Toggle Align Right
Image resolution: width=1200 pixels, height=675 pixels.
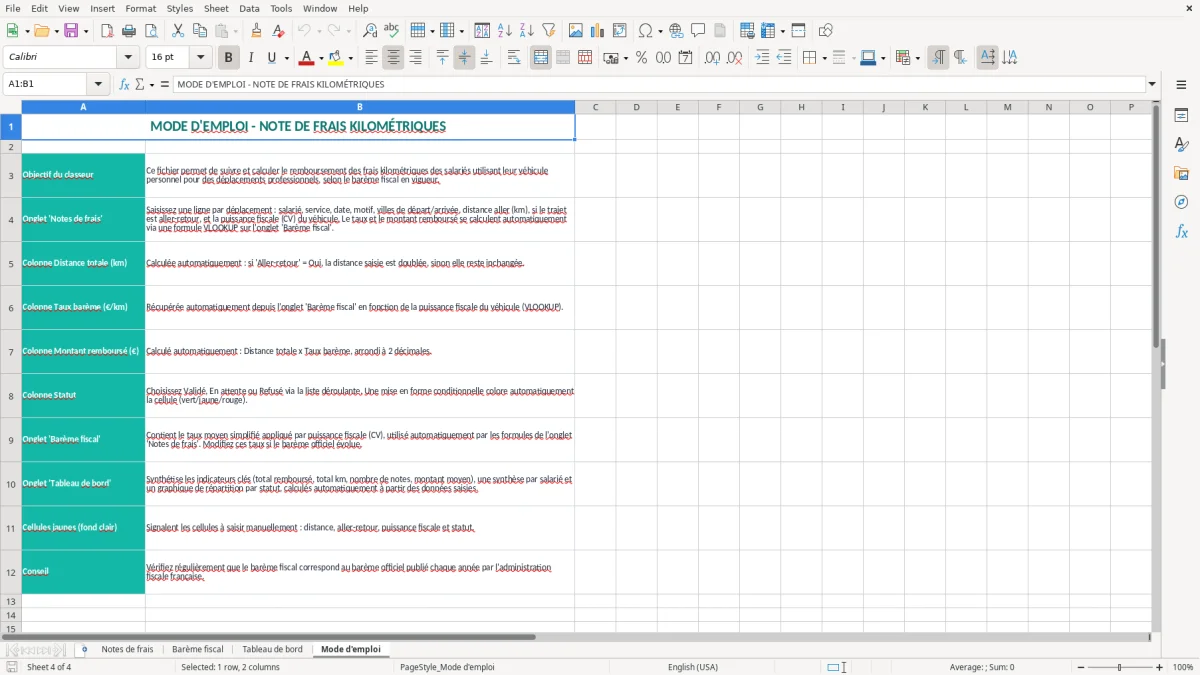pyautogui.click(x=415, y=58)
